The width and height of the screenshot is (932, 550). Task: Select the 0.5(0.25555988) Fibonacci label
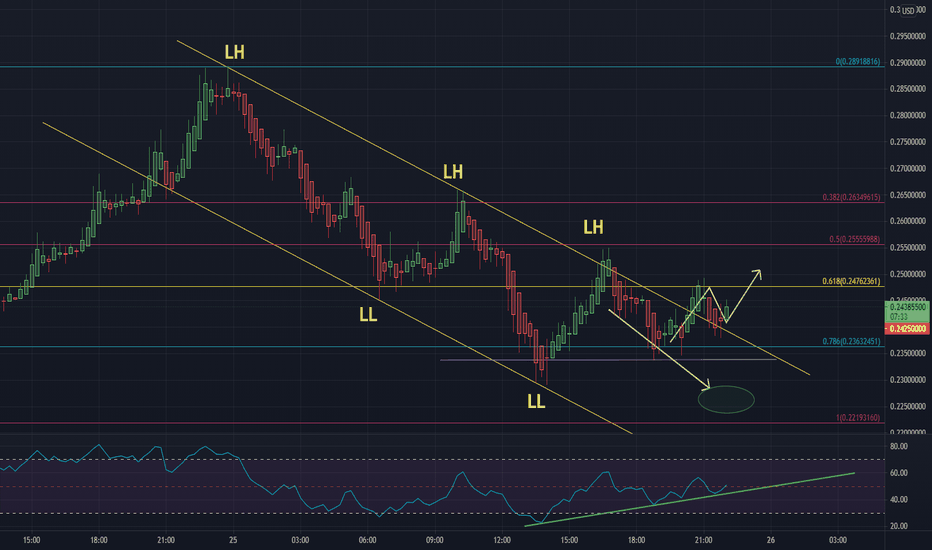tap(855, 240)
